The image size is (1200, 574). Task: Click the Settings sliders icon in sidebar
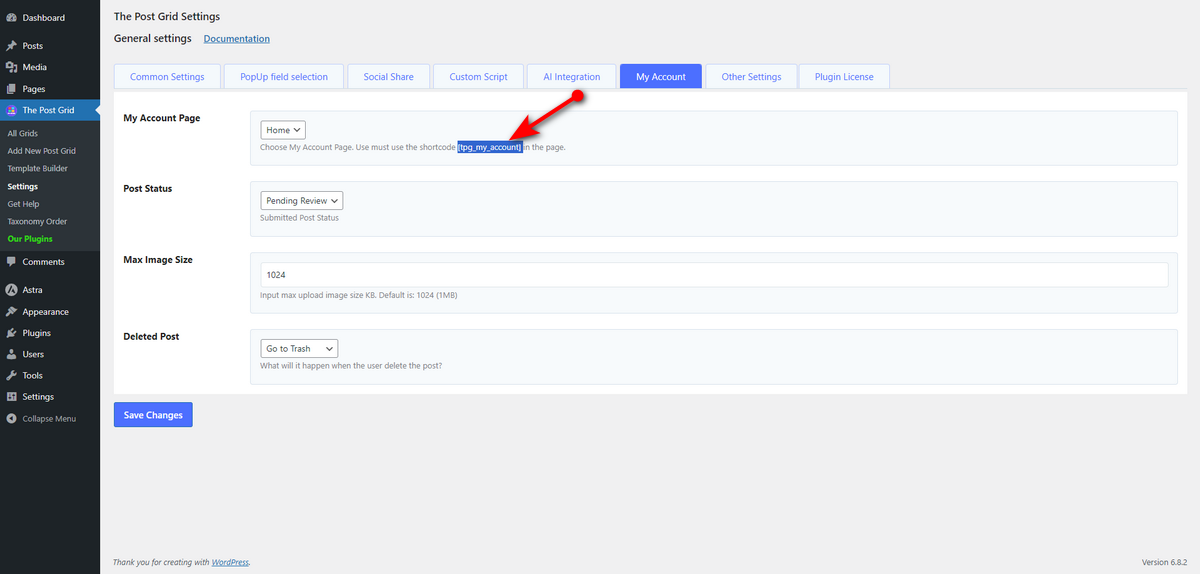pos(11,397)
